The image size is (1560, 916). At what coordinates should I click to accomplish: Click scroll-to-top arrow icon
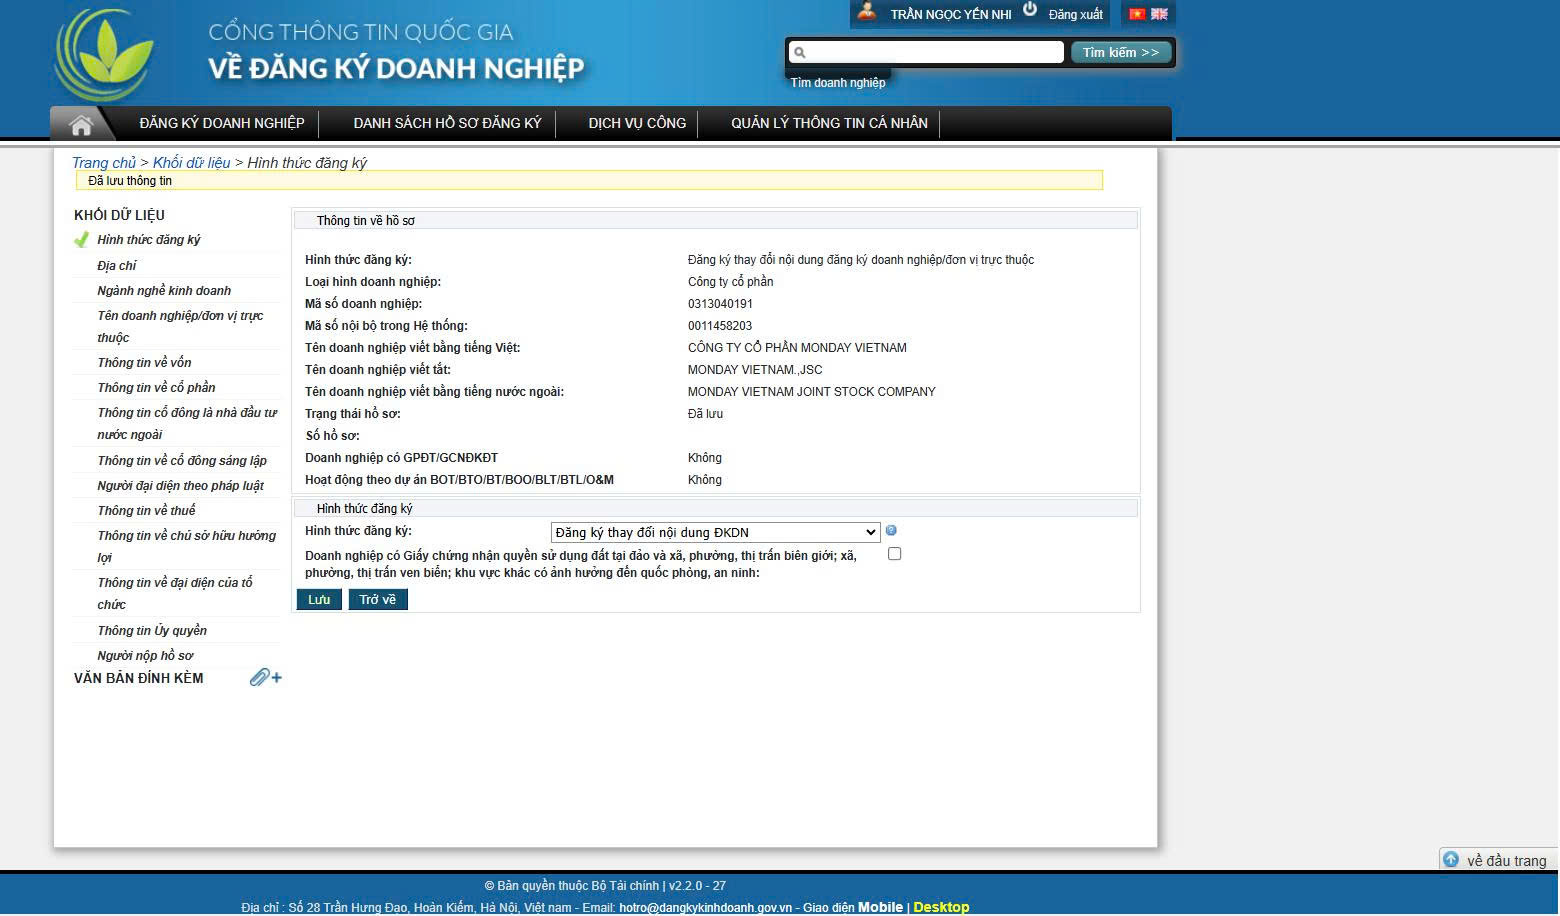pos(1451,860)
